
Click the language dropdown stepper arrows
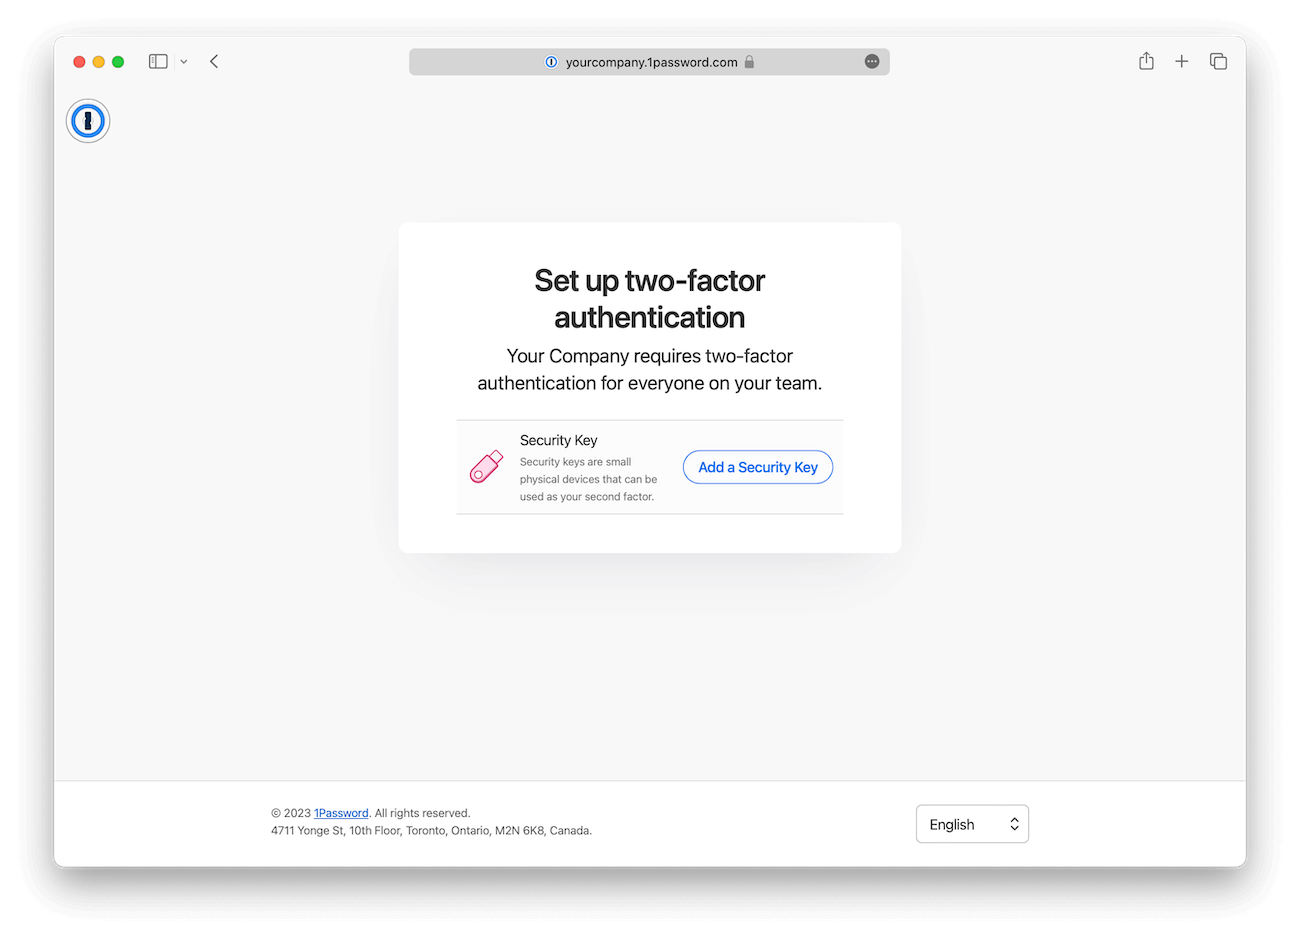click(1014, 823)
